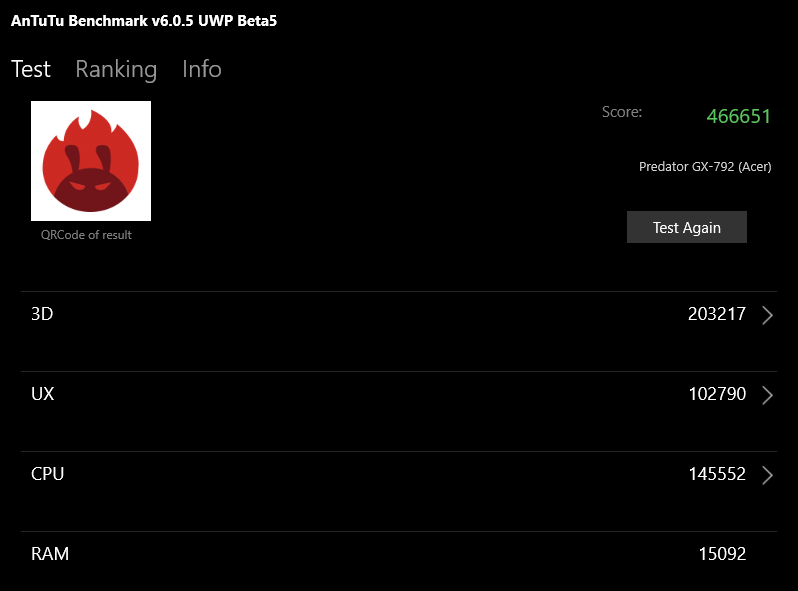Screen dimensions: 798x591
Task: Switch to the Ranking tab
Action: pyautogui.click(x=116, y=69)
